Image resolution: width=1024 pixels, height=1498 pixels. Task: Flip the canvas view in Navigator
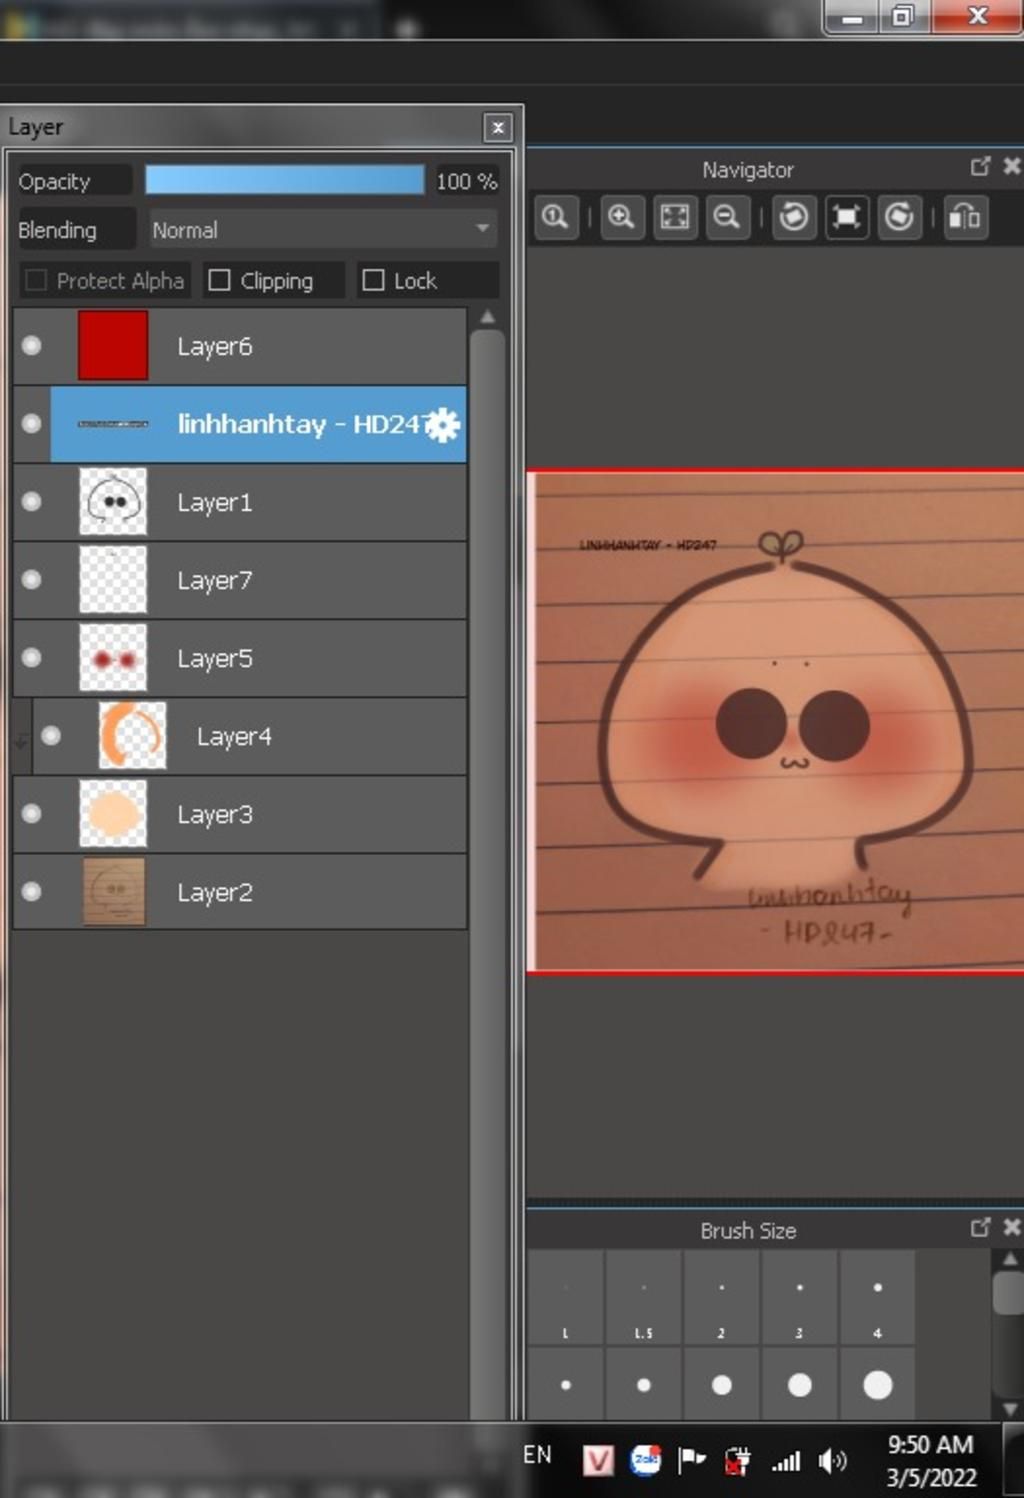click(965, 217)
